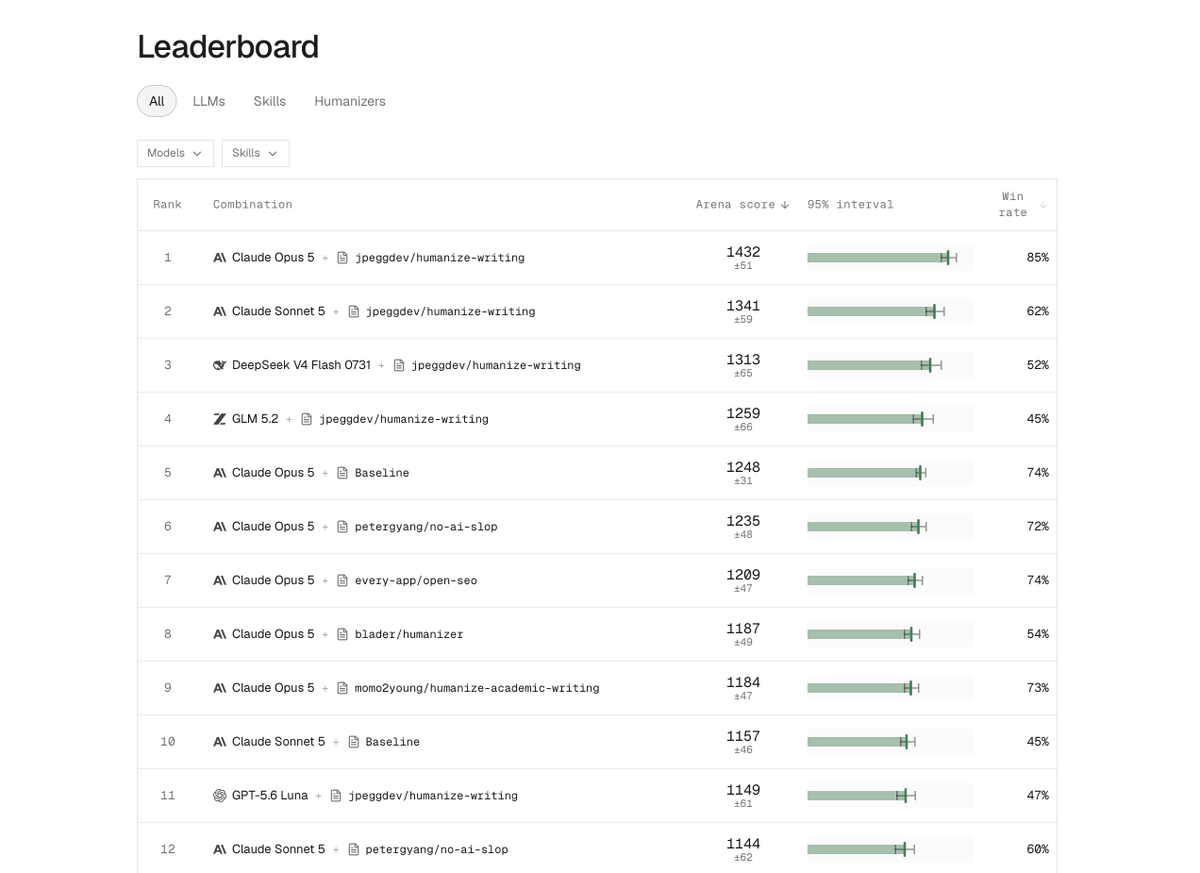The height and width of the screenshot is (873, 1200).
Task: Click GLM 5.2 model name
Action: (255, 419)
